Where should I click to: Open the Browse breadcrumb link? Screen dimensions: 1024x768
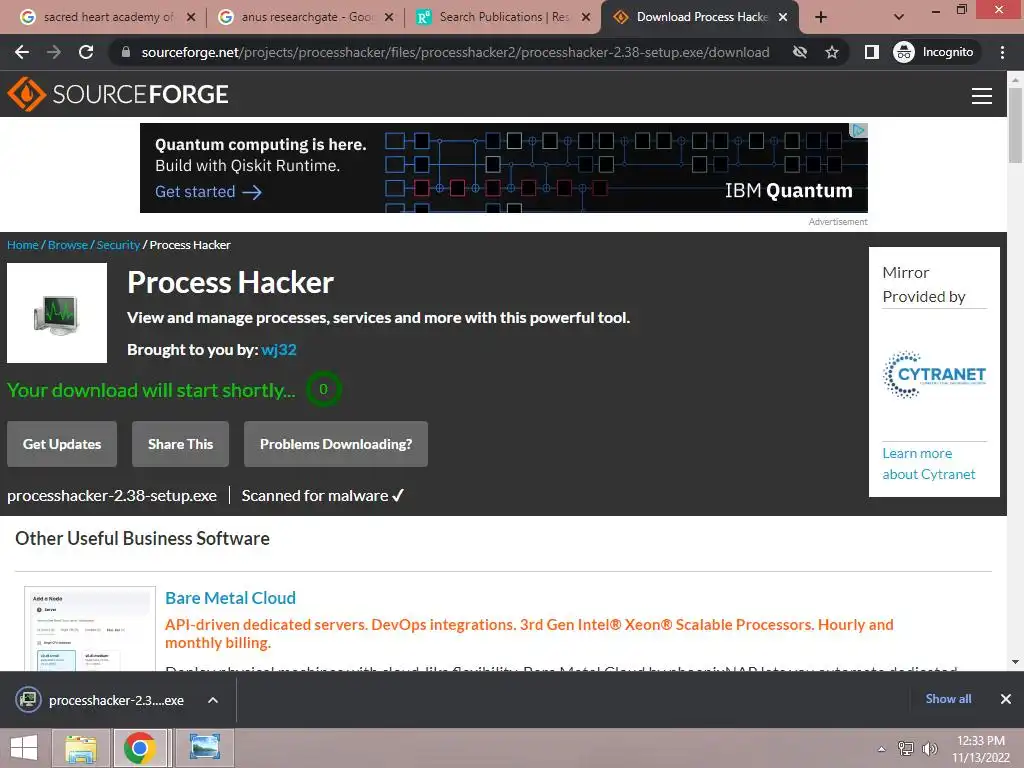point(68,245)
